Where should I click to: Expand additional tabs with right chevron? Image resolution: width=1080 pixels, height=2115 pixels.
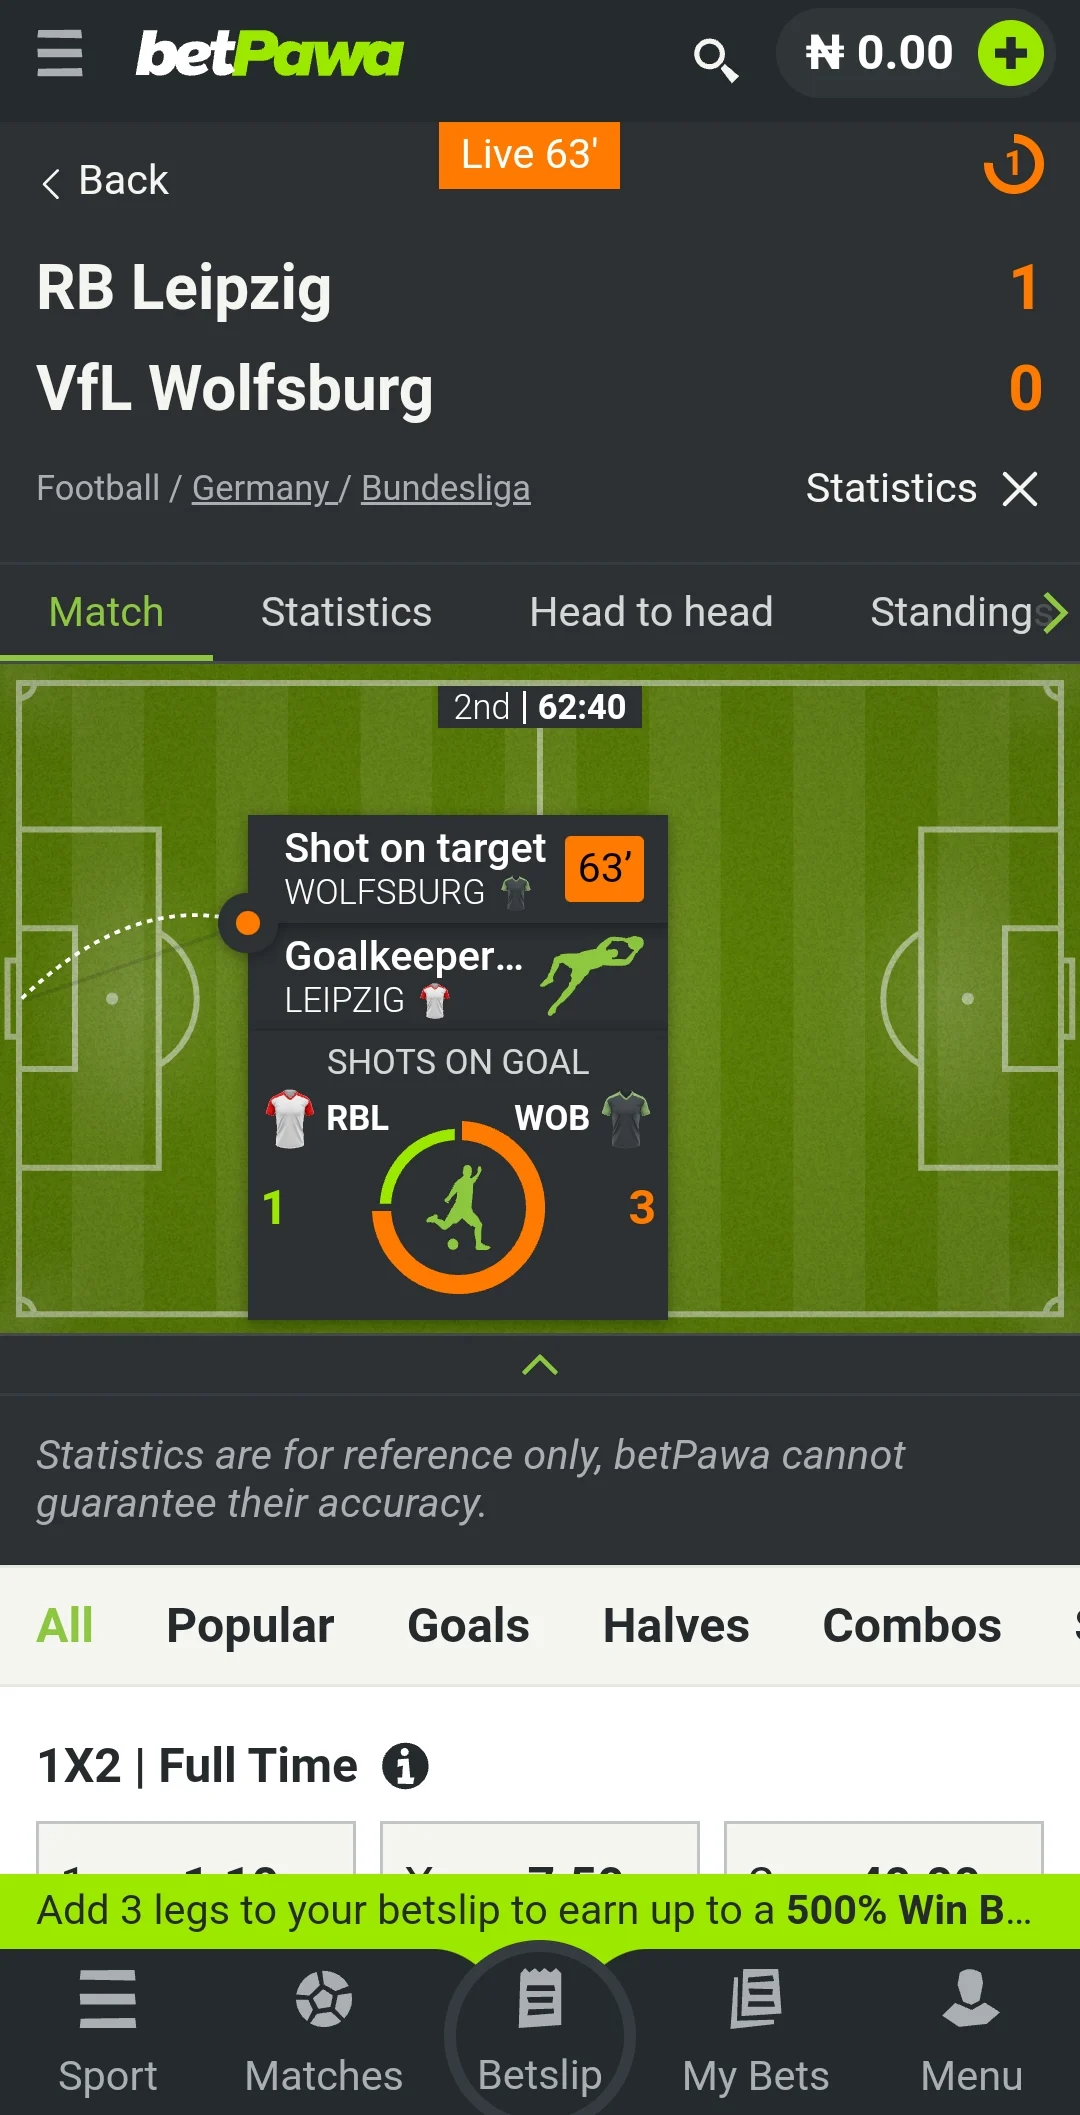(x=1053, y=613)
